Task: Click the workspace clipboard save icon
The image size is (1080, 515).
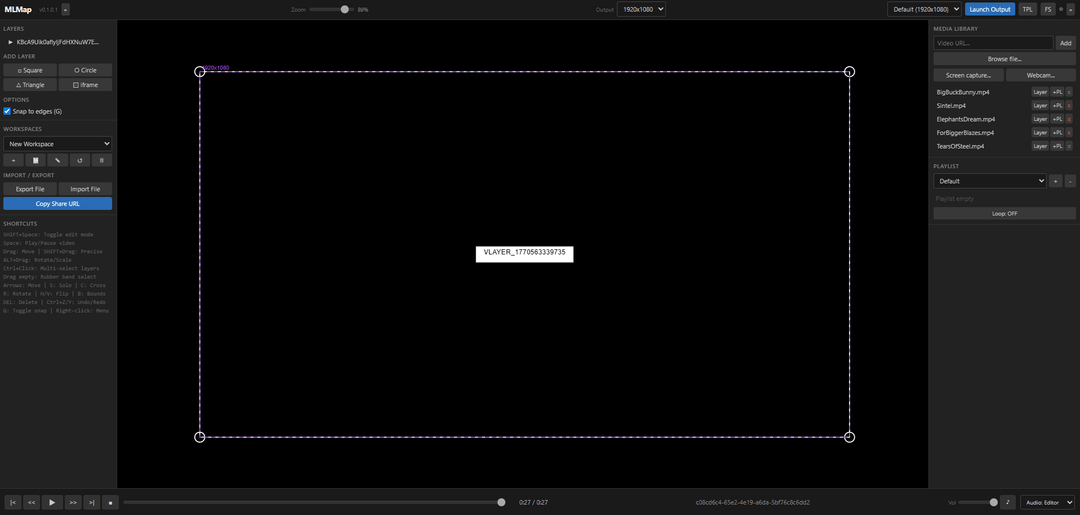Action: [x=35, y=160]
